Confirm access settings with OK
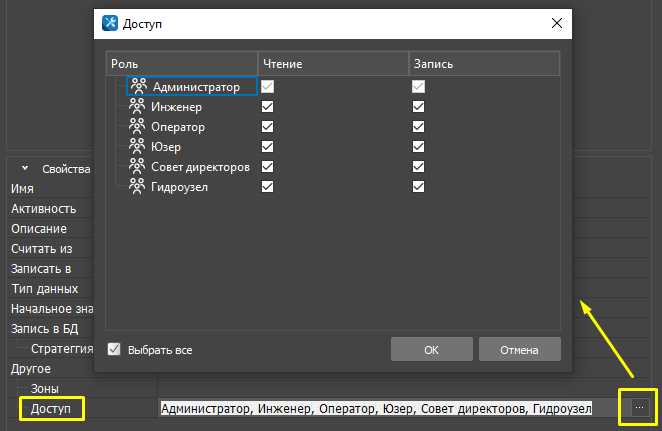 coord(431,350)
